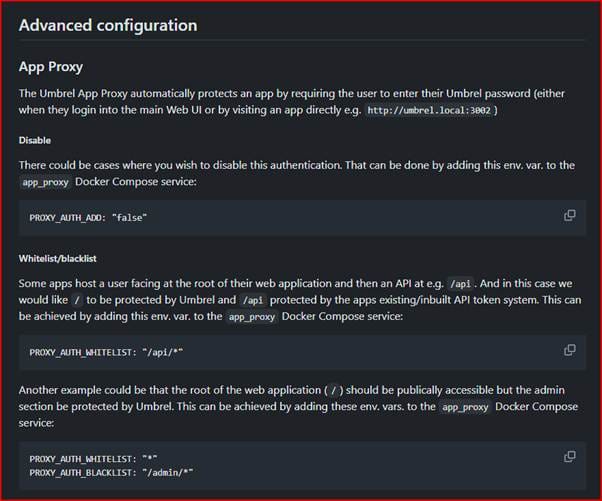Click the paragraph starting "The Umbrel App Proxy"

(x=250, y=93)
